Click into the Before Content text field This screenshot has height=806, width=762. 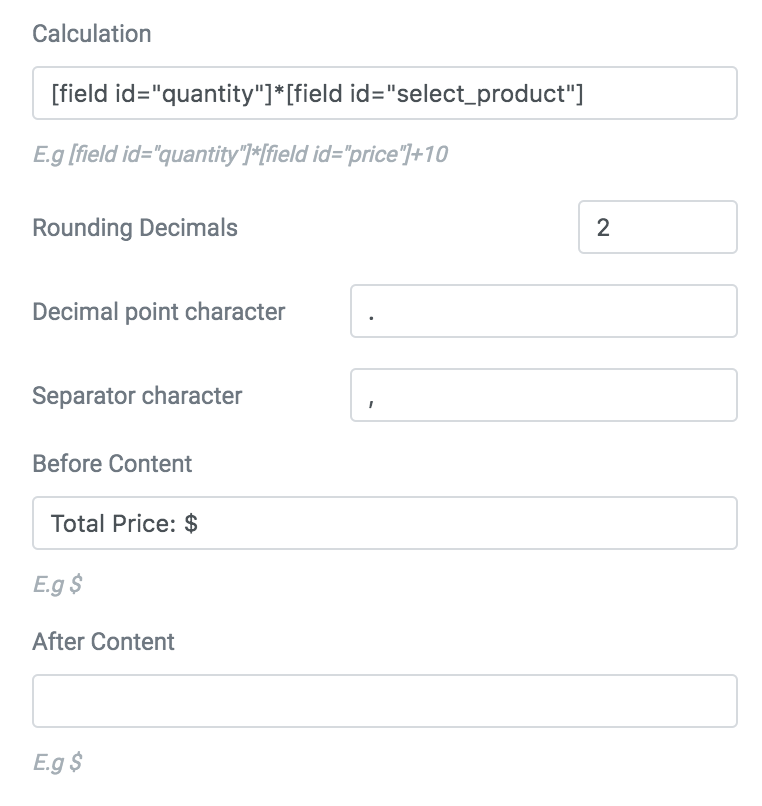tap(385, 523)
